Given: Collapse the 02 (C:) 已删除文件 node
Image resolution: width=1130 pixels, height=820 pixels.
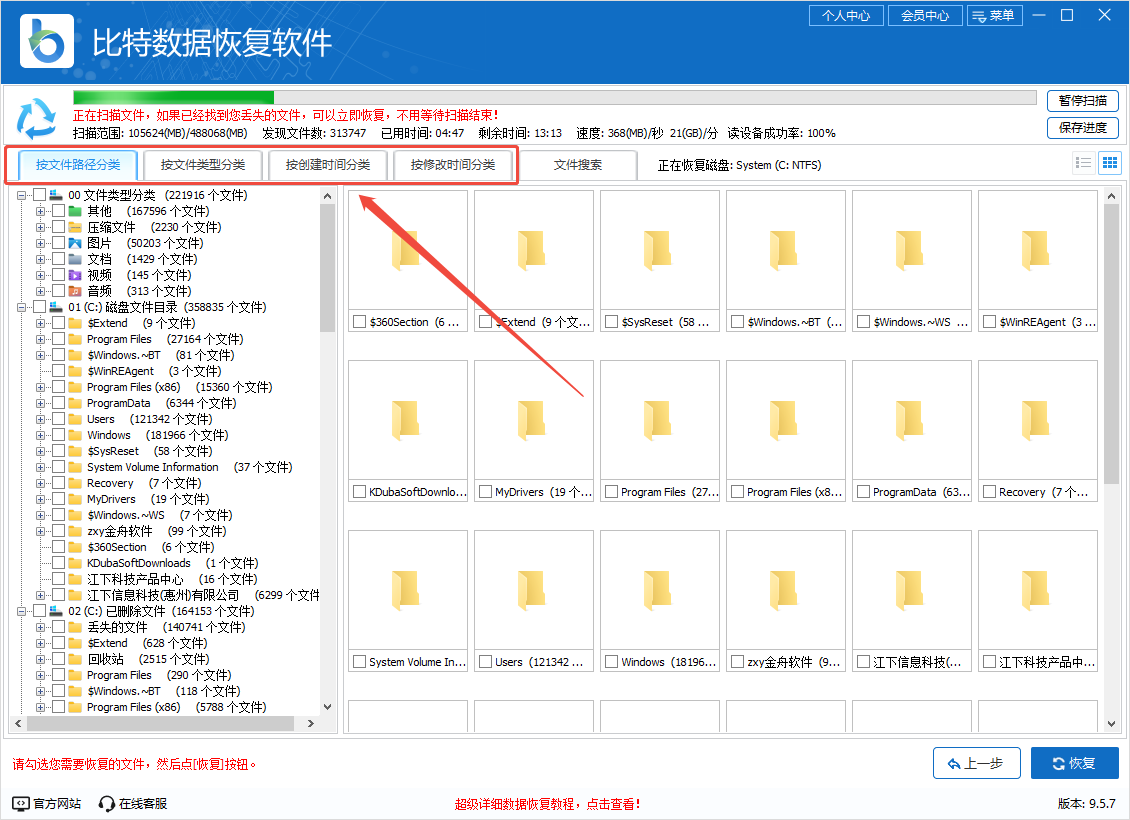Looking at the screenshot, I should point(22,612).
